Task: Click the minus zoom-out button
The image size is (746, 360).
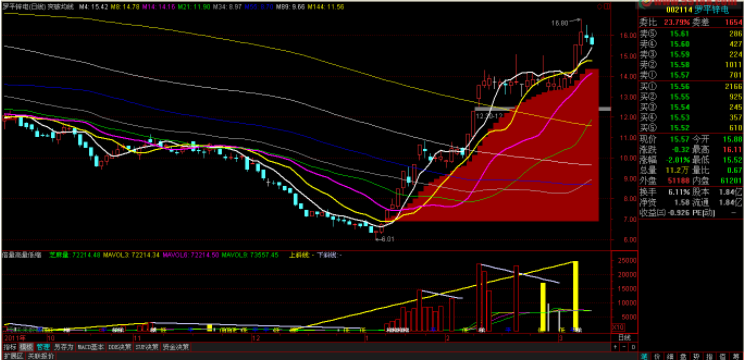Action: [624, 347]
